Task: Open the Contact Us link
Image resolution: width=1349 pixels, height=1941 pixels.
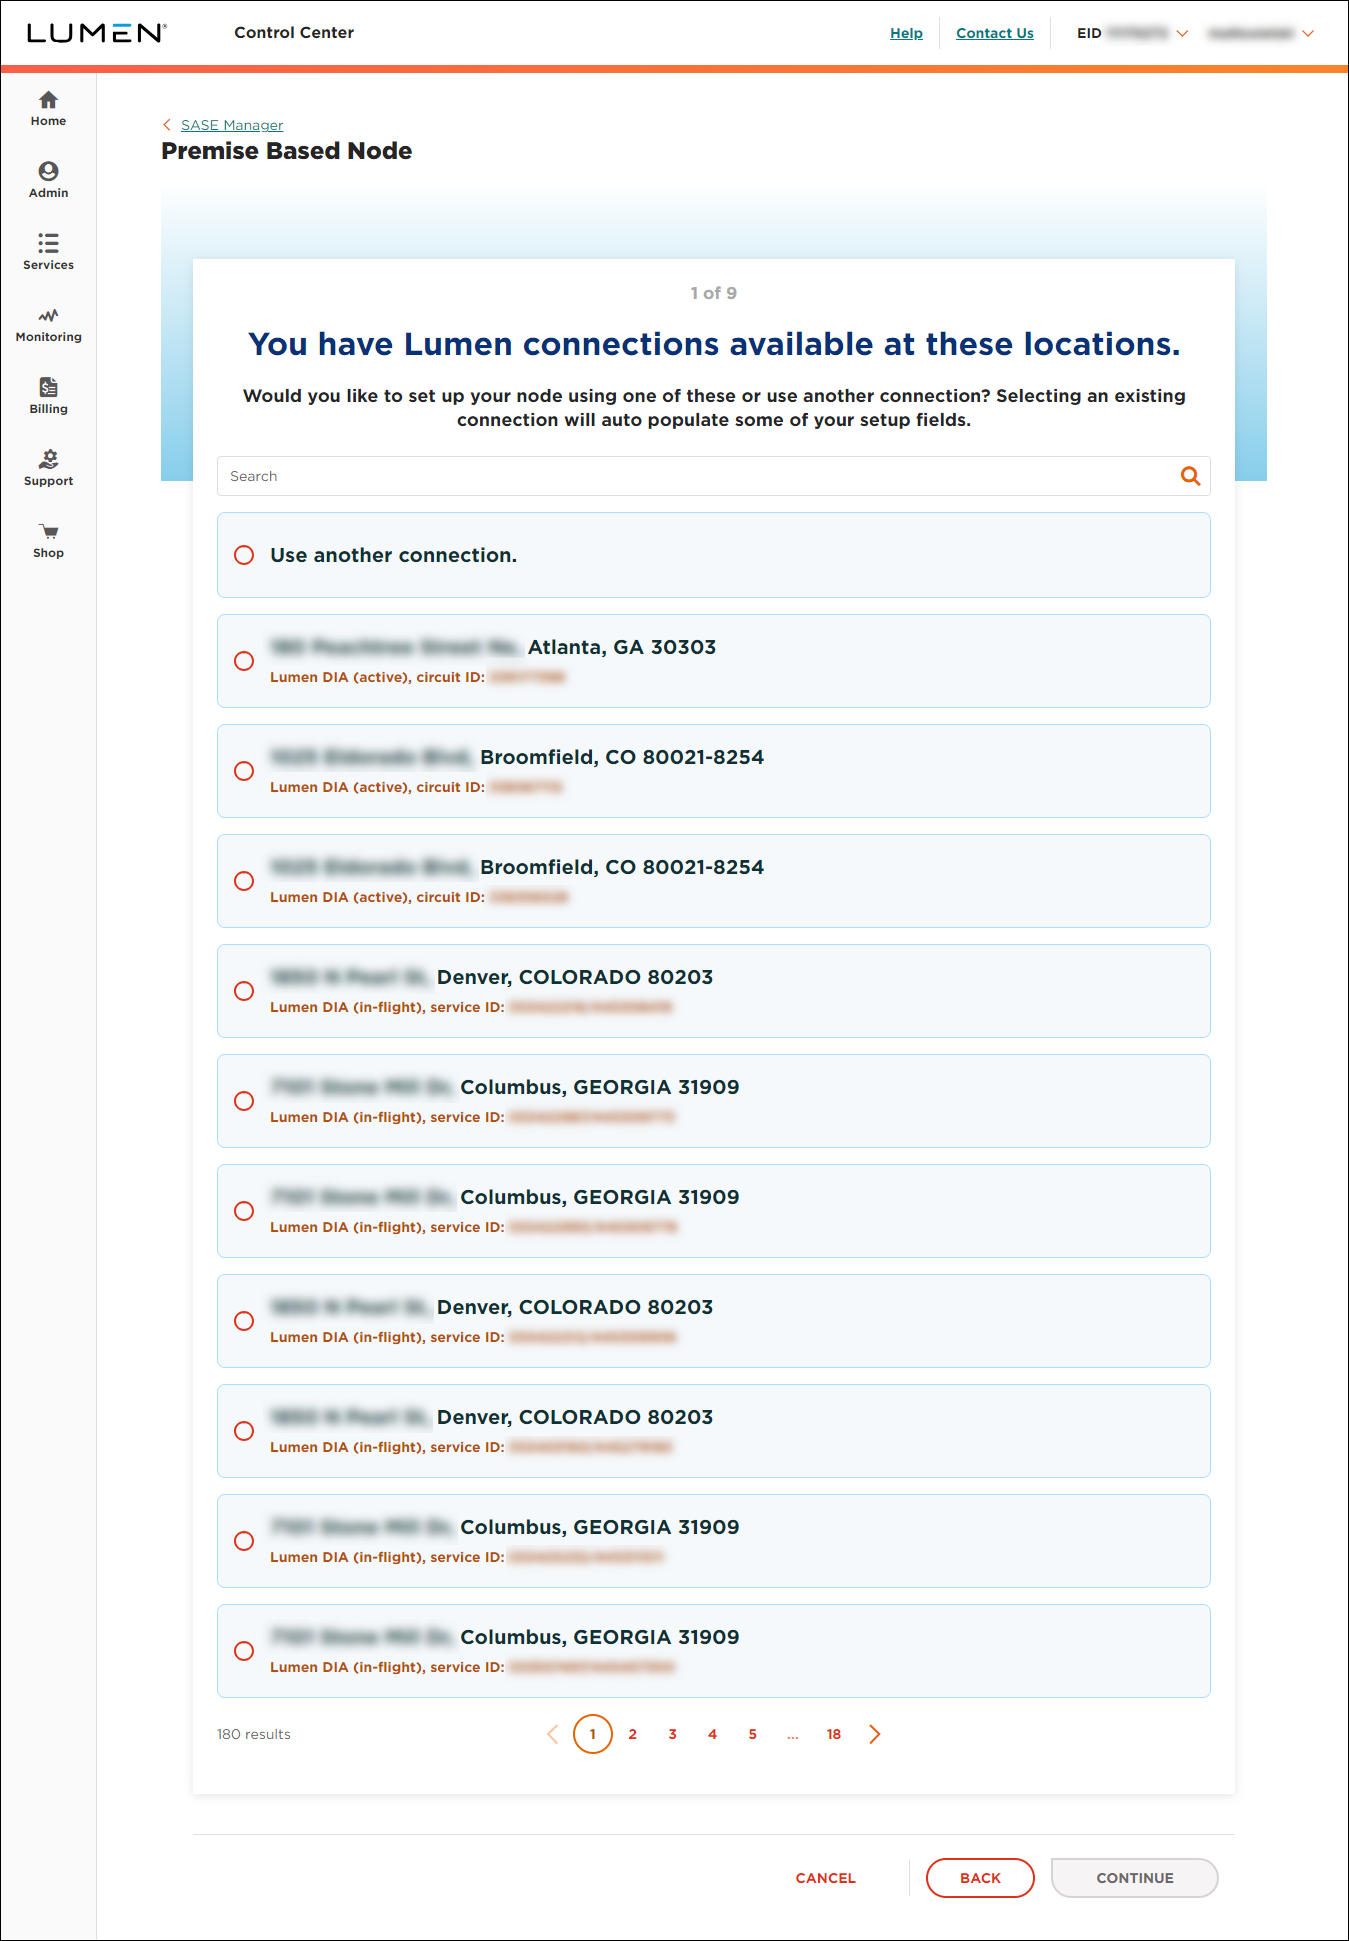Action: [995, 33]
